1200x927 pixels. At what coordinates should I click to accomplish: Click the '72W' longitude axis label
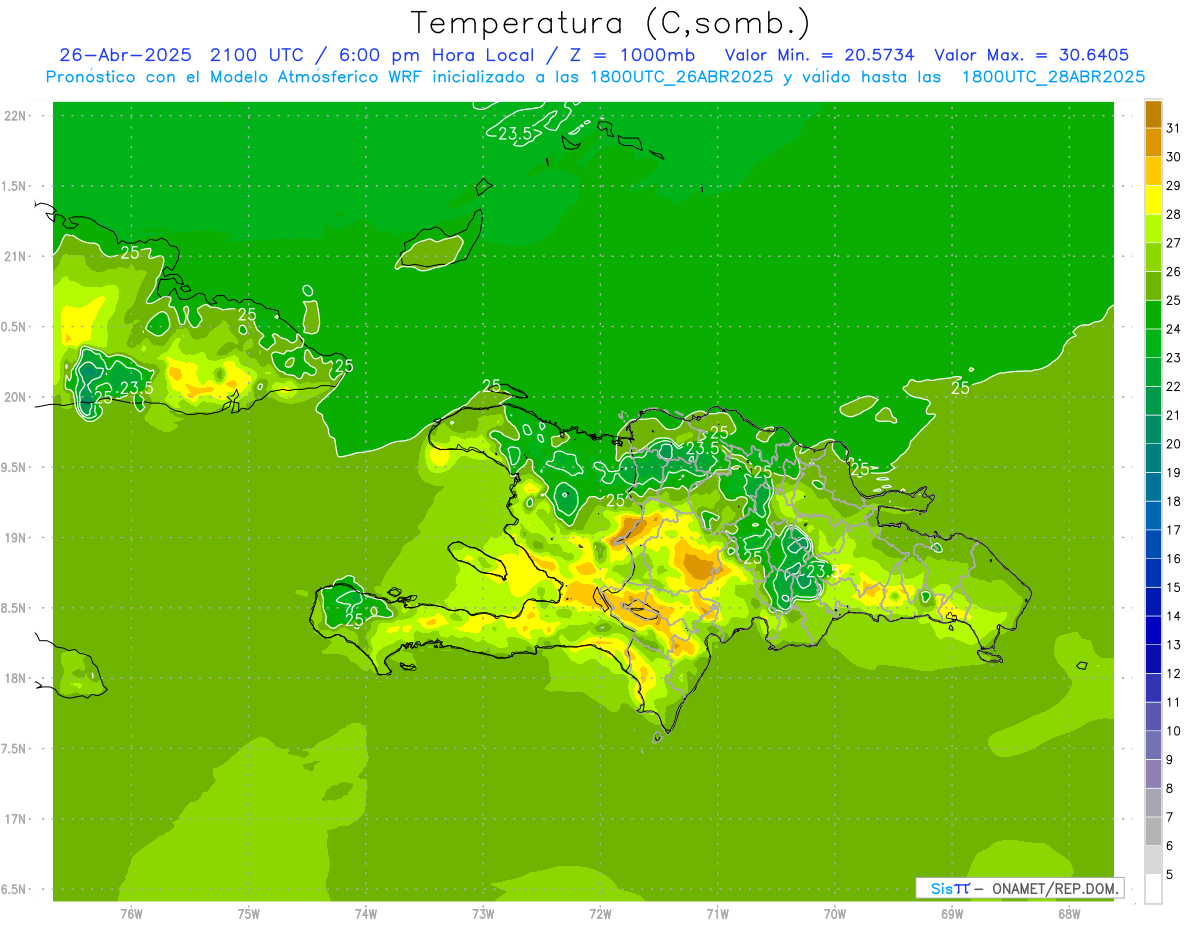pos(600,913)
